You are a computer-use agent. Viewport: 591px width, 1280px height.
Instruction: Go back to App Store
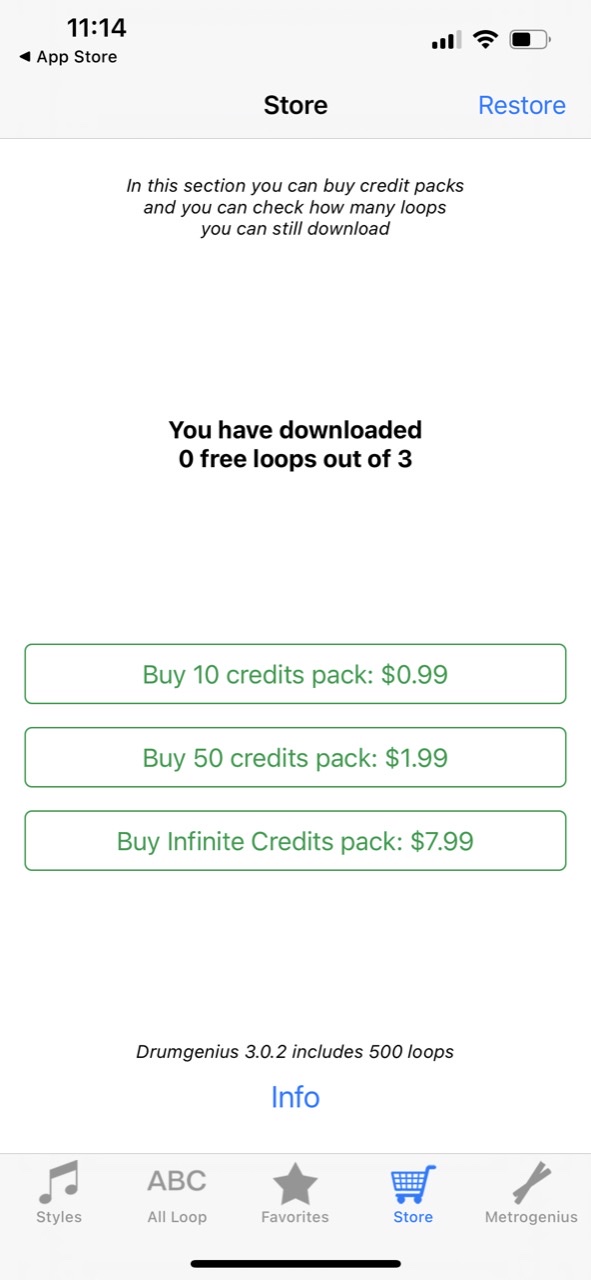68,57
